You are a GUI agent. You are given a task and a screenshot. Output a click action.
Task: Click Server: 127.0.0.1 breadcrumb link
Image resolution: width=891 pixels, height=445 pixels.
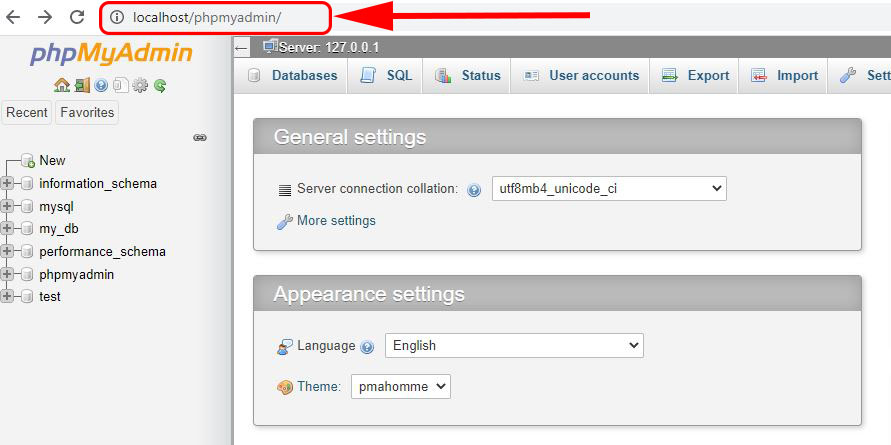329,47
